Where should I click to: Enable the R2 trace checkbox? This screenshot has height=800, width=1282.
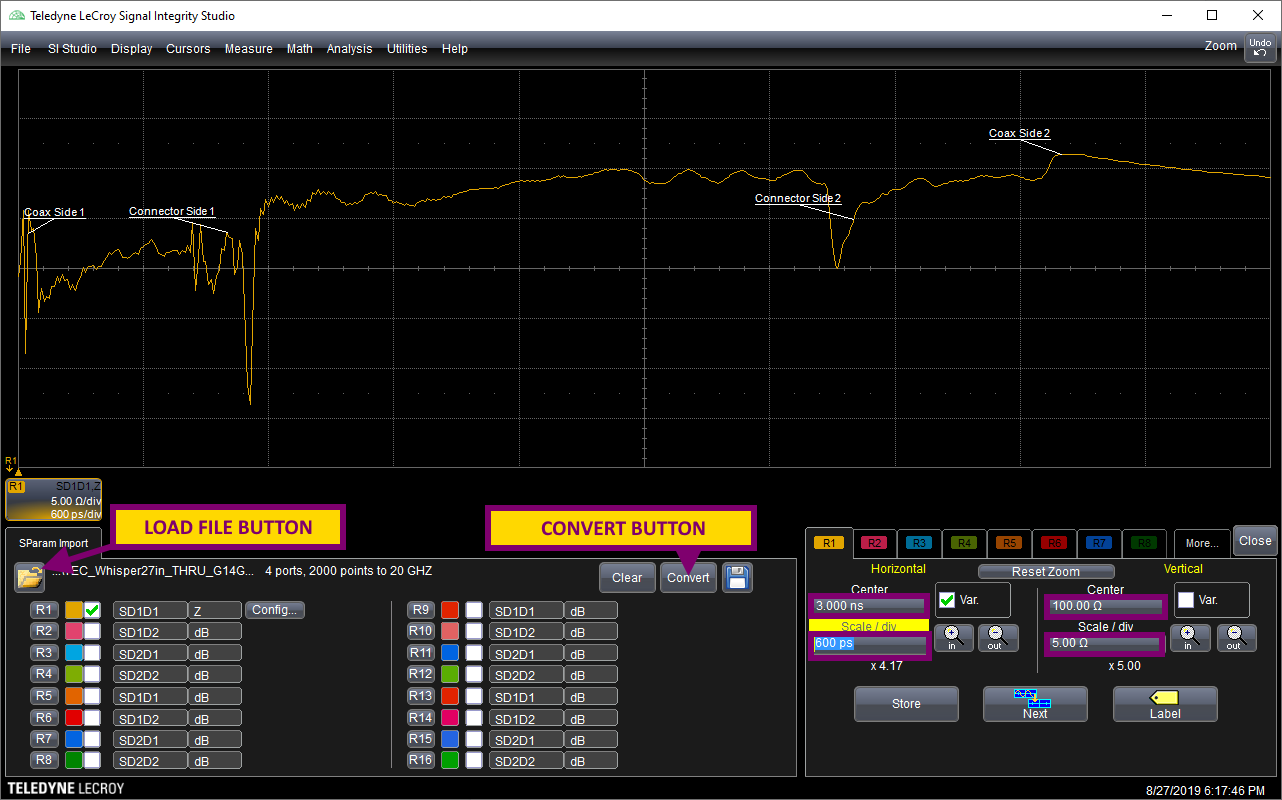[92, 631]
